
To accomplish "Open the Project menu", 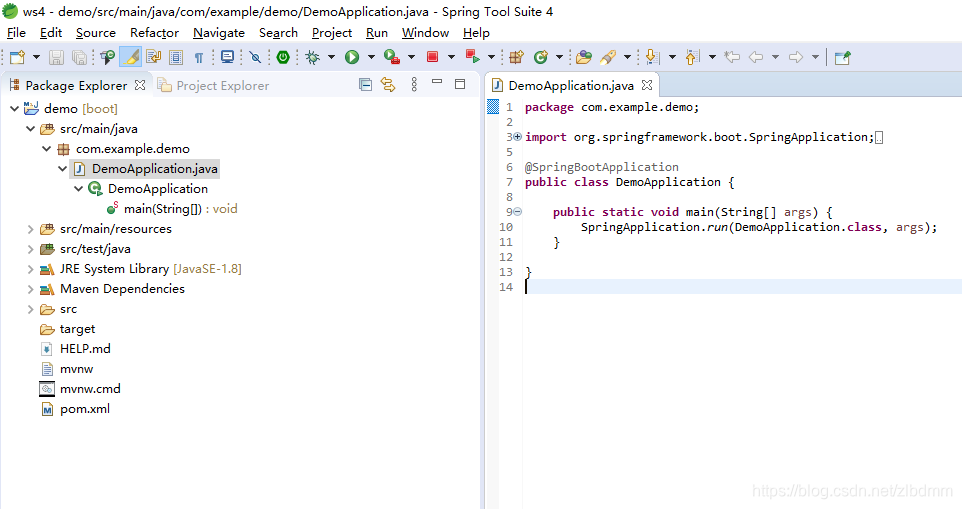I will 332,33.
